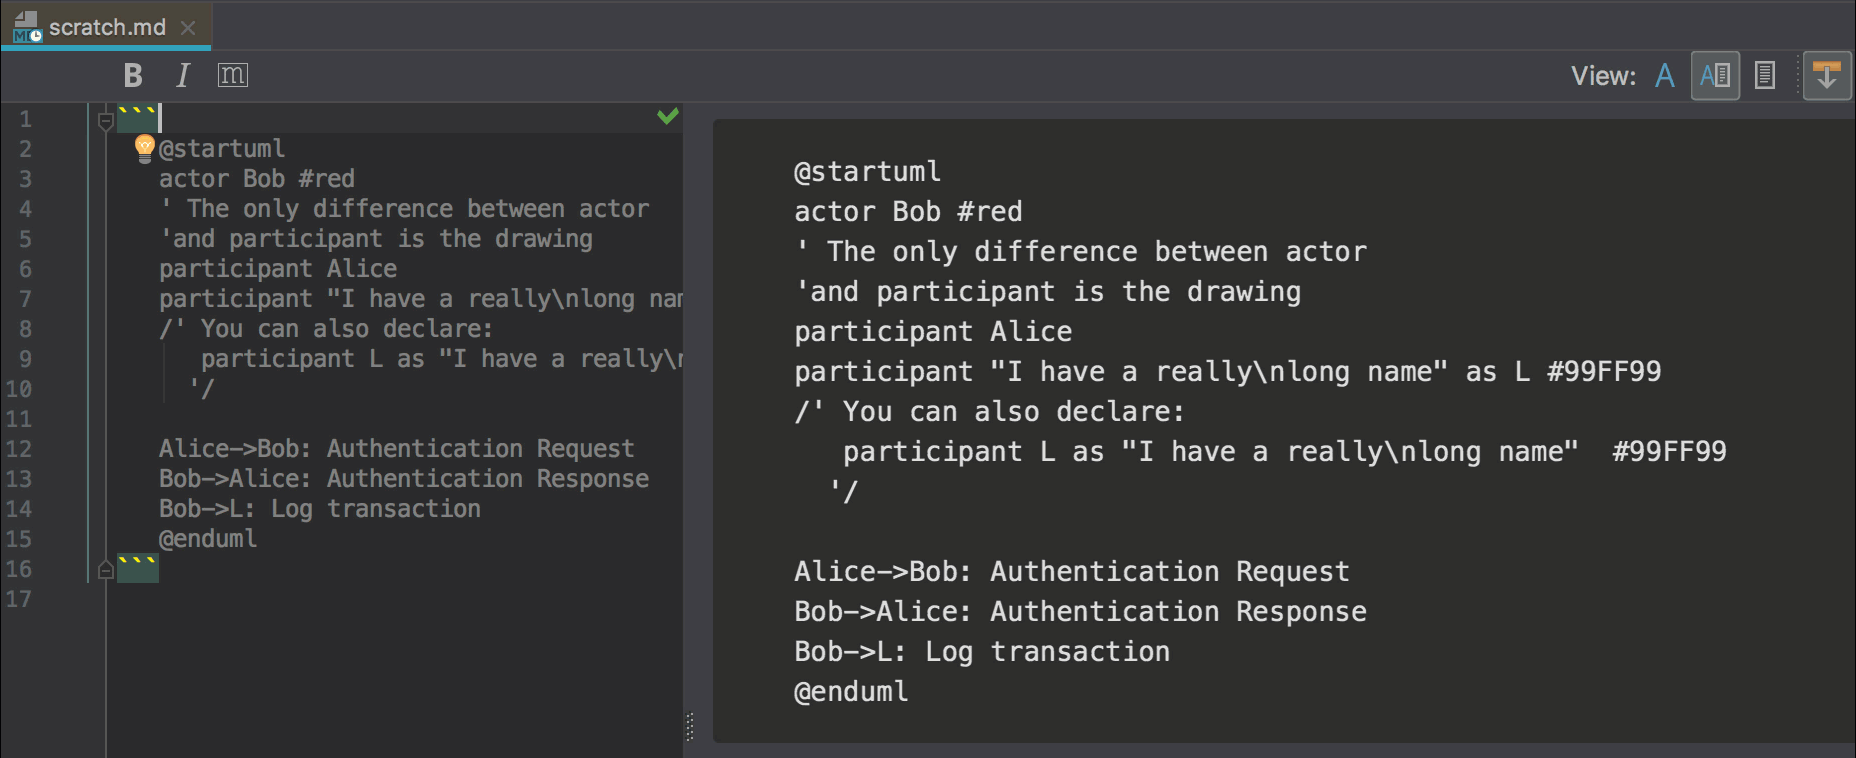The image size is (1856, 758).
Task: Click the lightbulb intention icon on line 2
Action: coord(144,149)
